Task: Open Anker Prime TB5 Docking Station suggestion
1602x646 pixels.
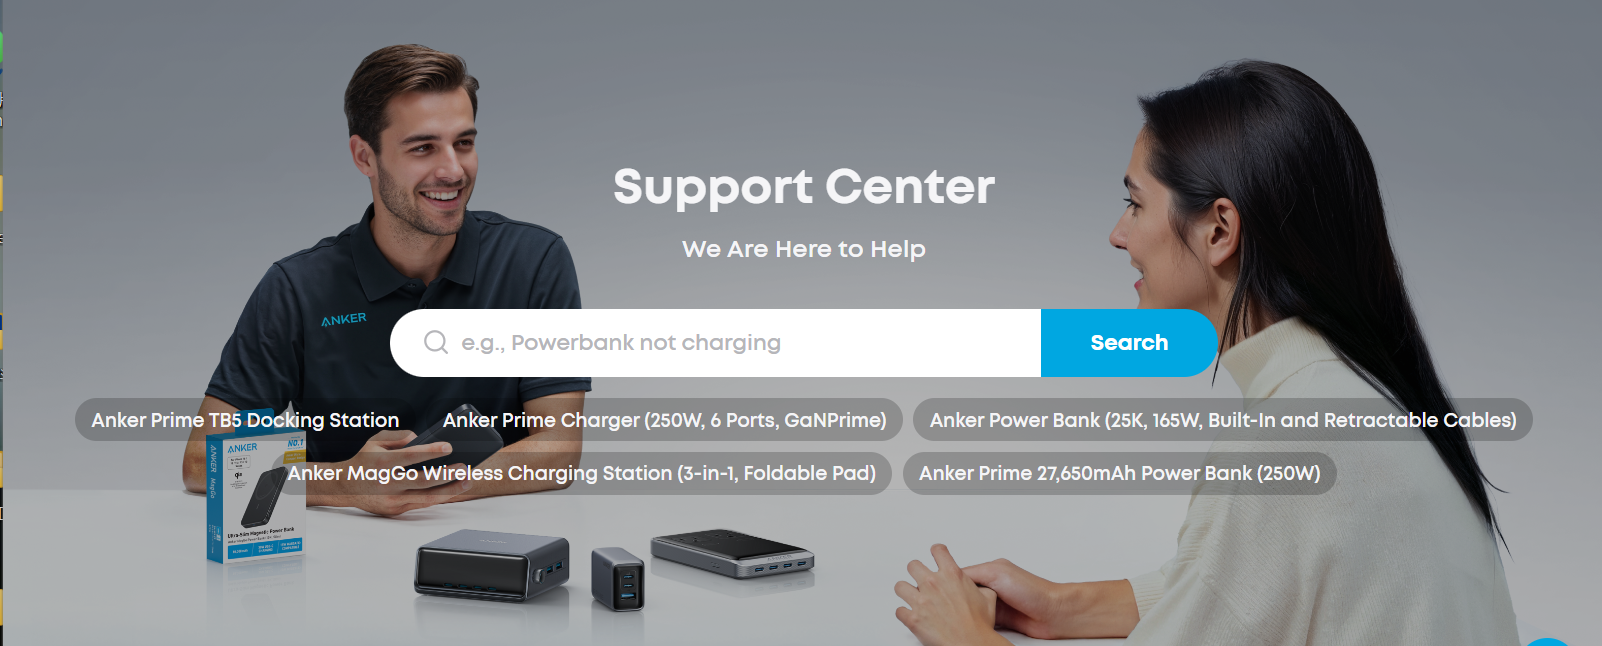Action: tap(245, 420)
